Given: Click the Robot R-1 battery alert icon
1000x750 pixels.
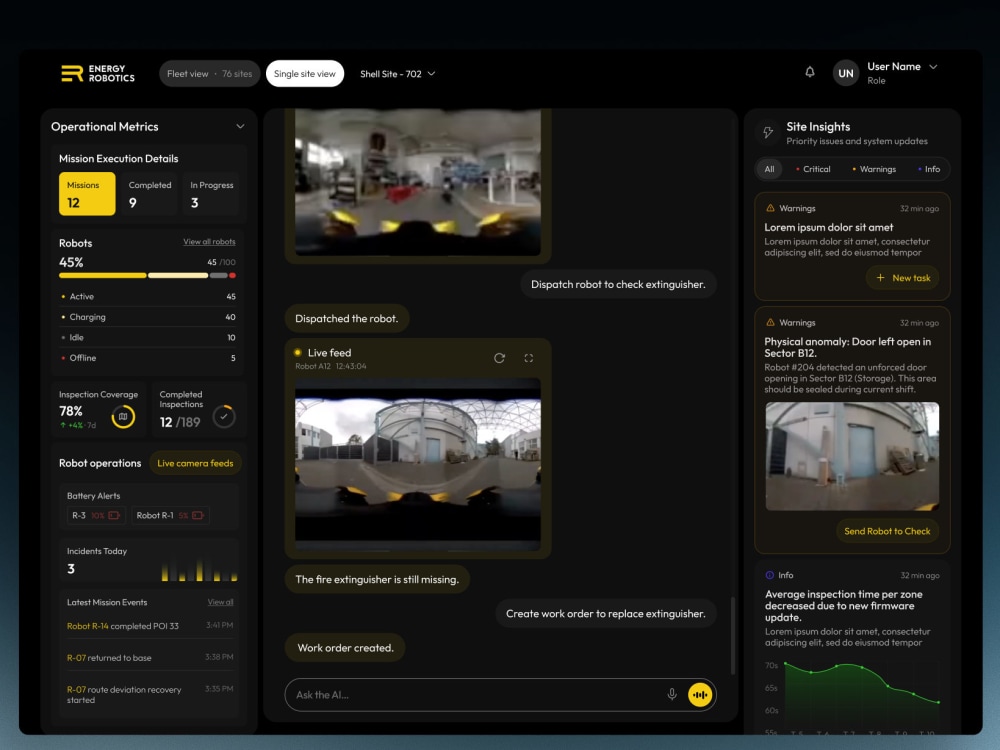Looking at the screenshot, I should tap(198, 515).
